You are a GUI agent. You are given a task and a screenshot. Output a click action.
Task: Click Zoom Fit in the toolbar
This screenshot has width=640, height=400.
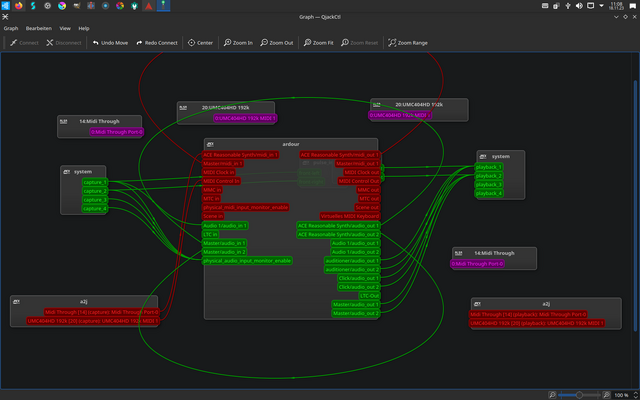[x=319, y=43]
